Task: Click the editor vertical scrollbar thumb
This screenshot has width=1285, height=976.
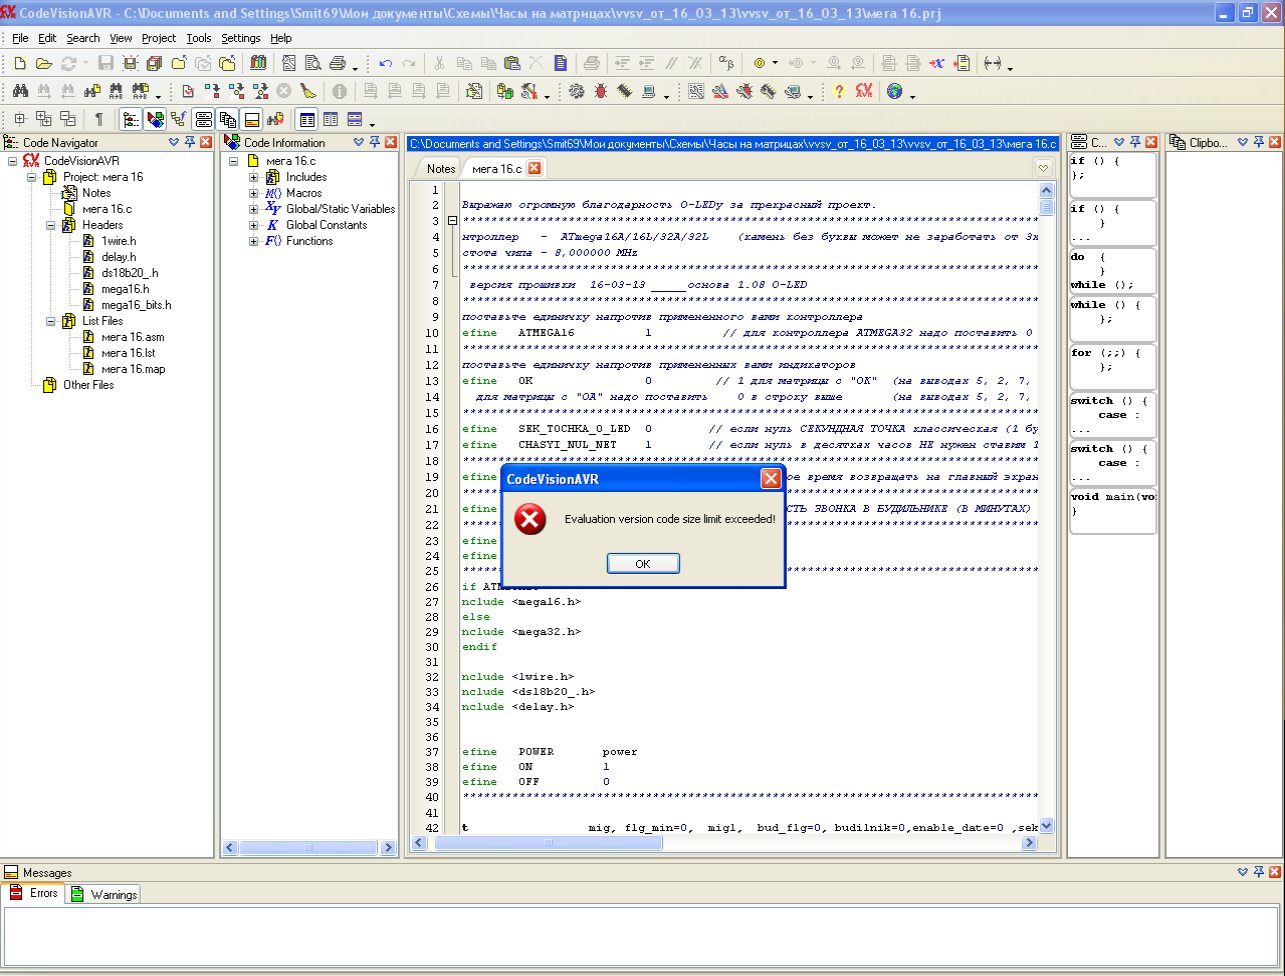Action: pos(1047,207)
